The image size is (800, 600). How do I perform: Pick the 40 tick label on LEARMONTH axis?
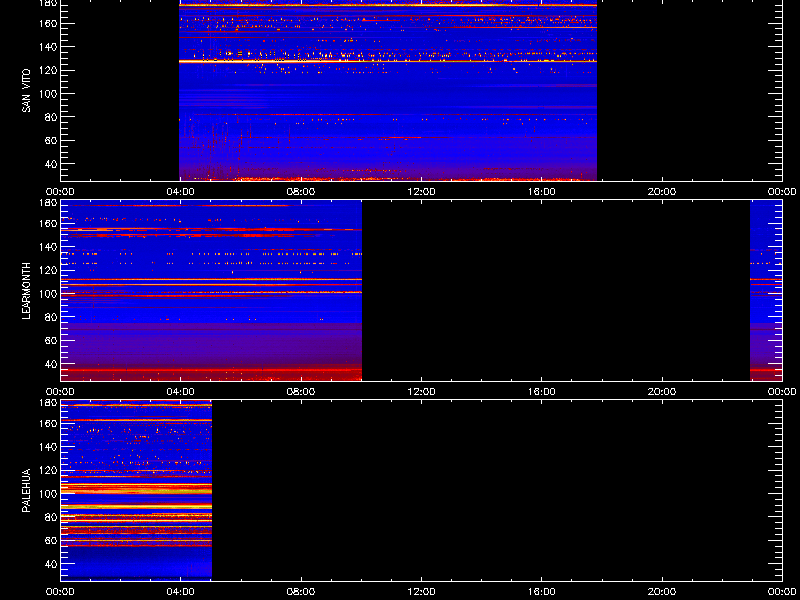52,364
